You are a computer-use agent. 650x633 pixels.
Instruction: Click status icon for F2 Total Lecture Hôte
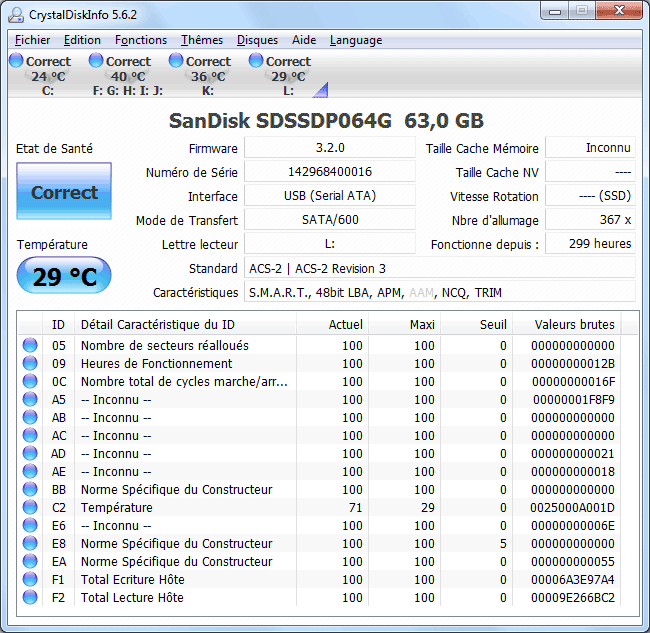[x=30, y=597]
